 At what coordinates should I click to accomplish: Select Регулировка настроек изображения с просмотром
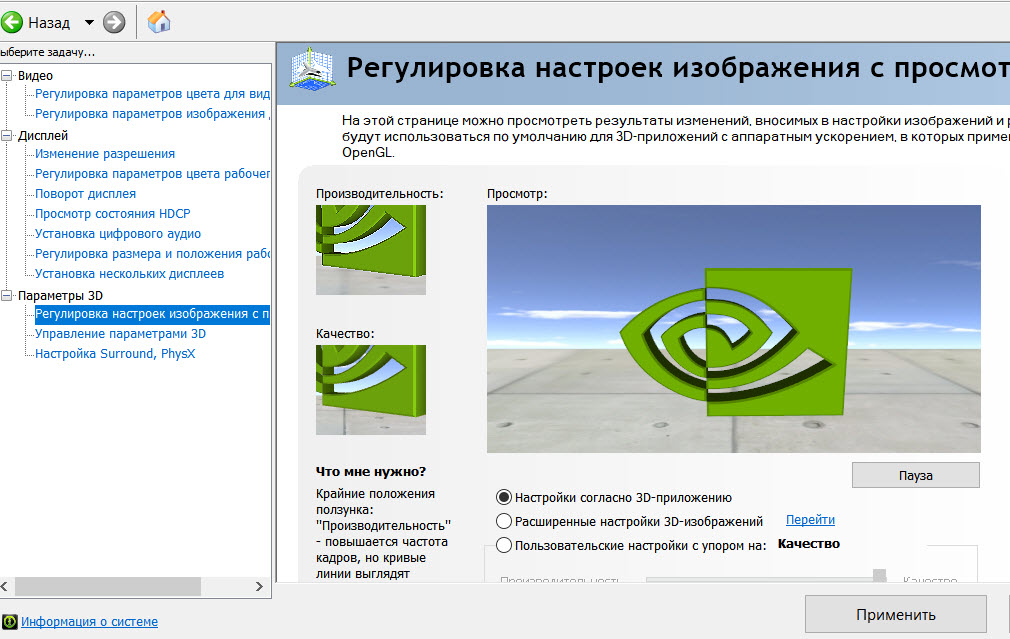tap(152, 314)
